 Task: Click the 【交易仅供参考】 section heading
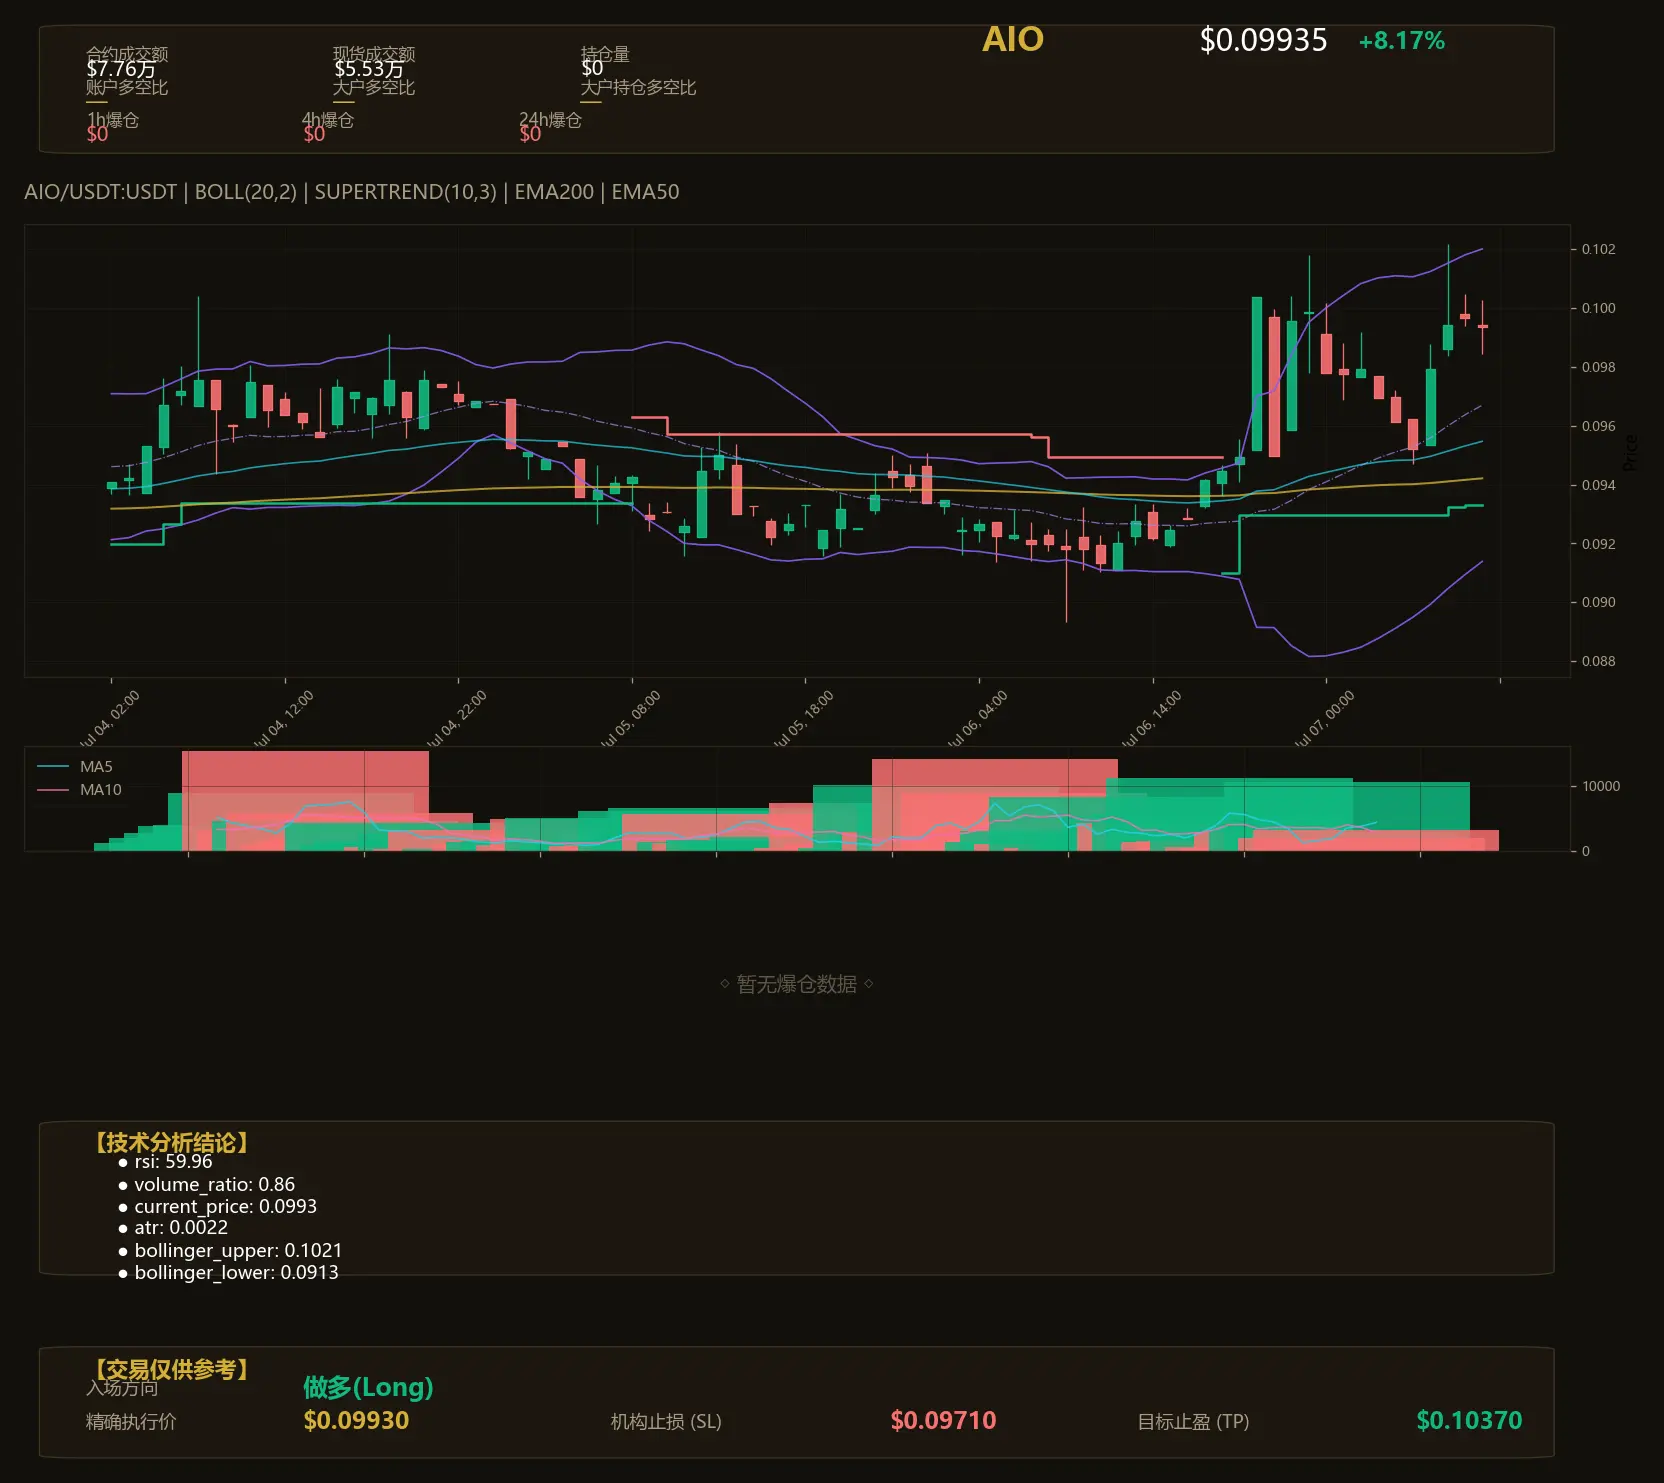[171, 1369]
